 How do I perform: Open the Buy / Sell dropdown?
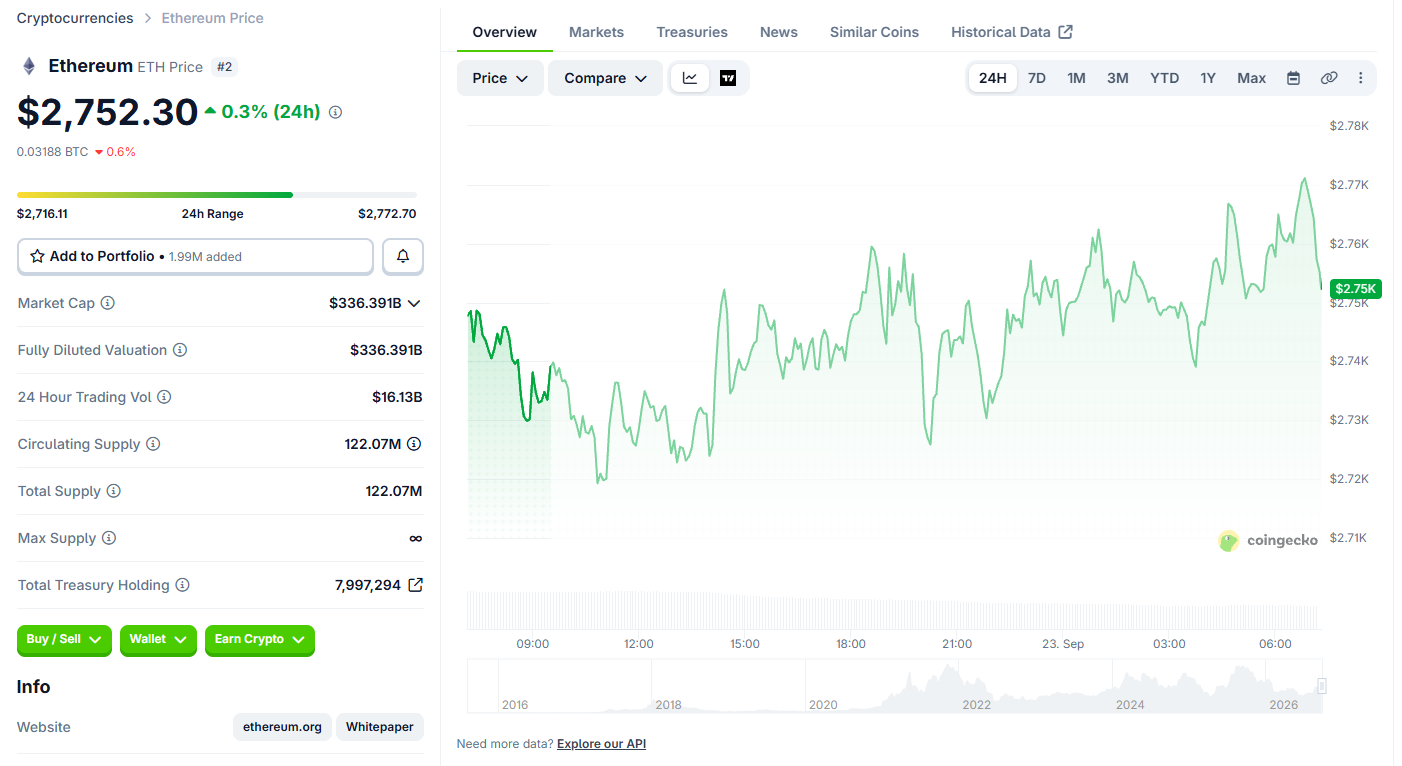tap(65, 639)
